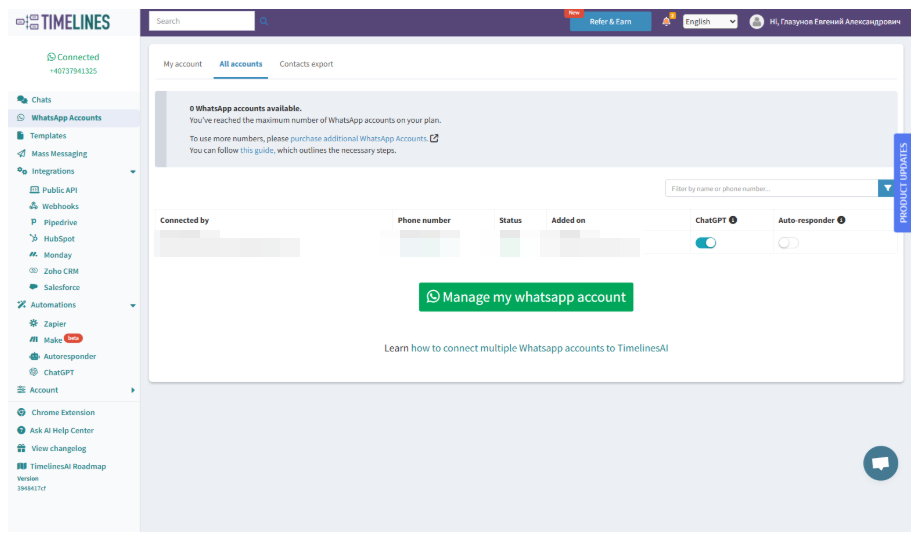Click the HubSpot icon
Image resolution: width=915 pixels, height=538 pixels.
[x=34, y=239]
